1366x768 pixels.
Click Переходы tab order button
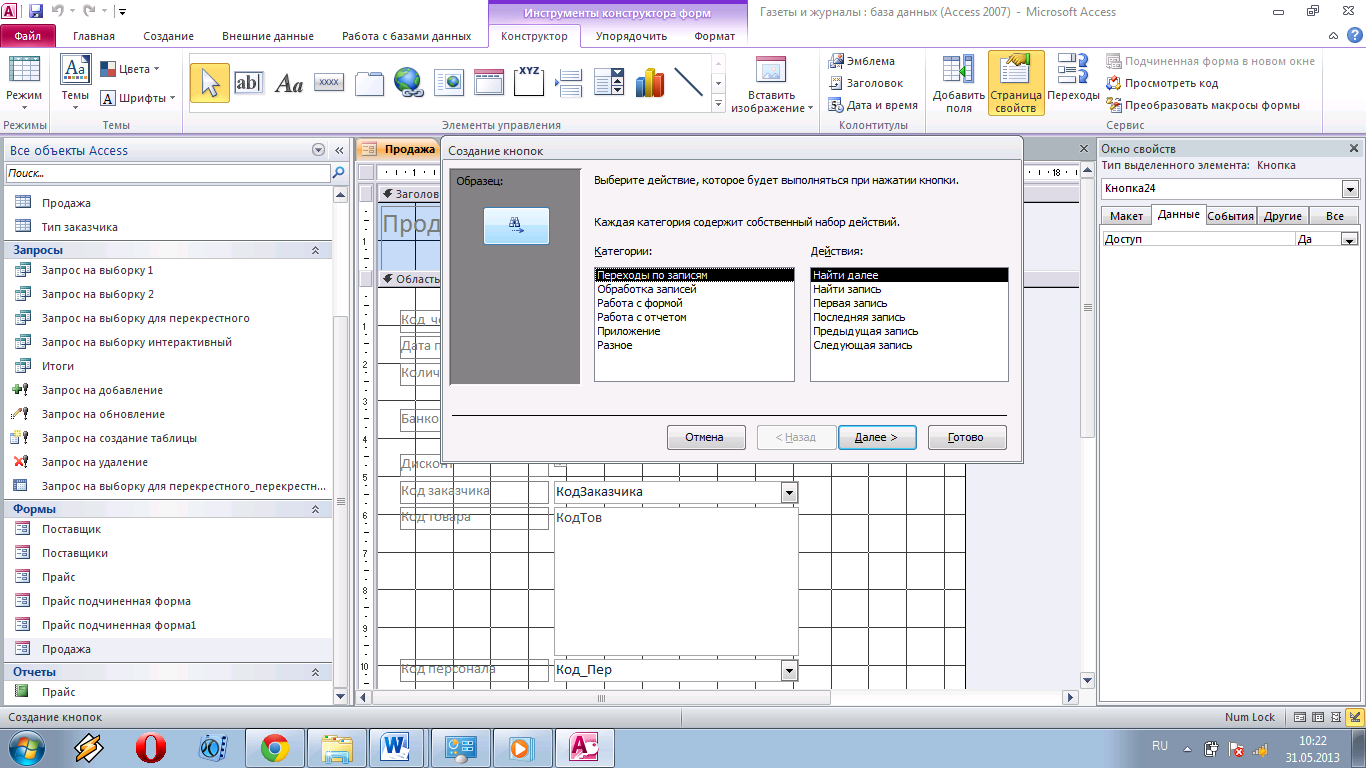1073,83
